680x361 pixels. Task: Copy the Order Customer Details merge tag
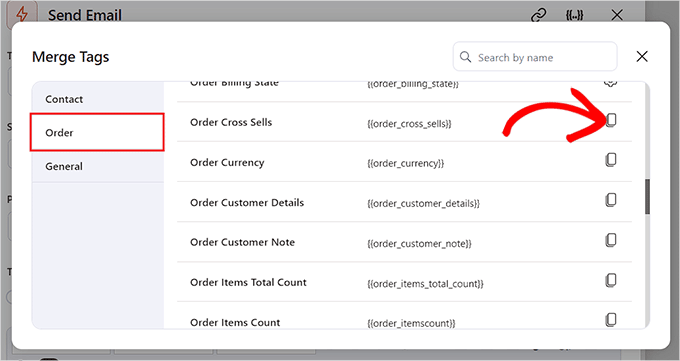(611, 200)
